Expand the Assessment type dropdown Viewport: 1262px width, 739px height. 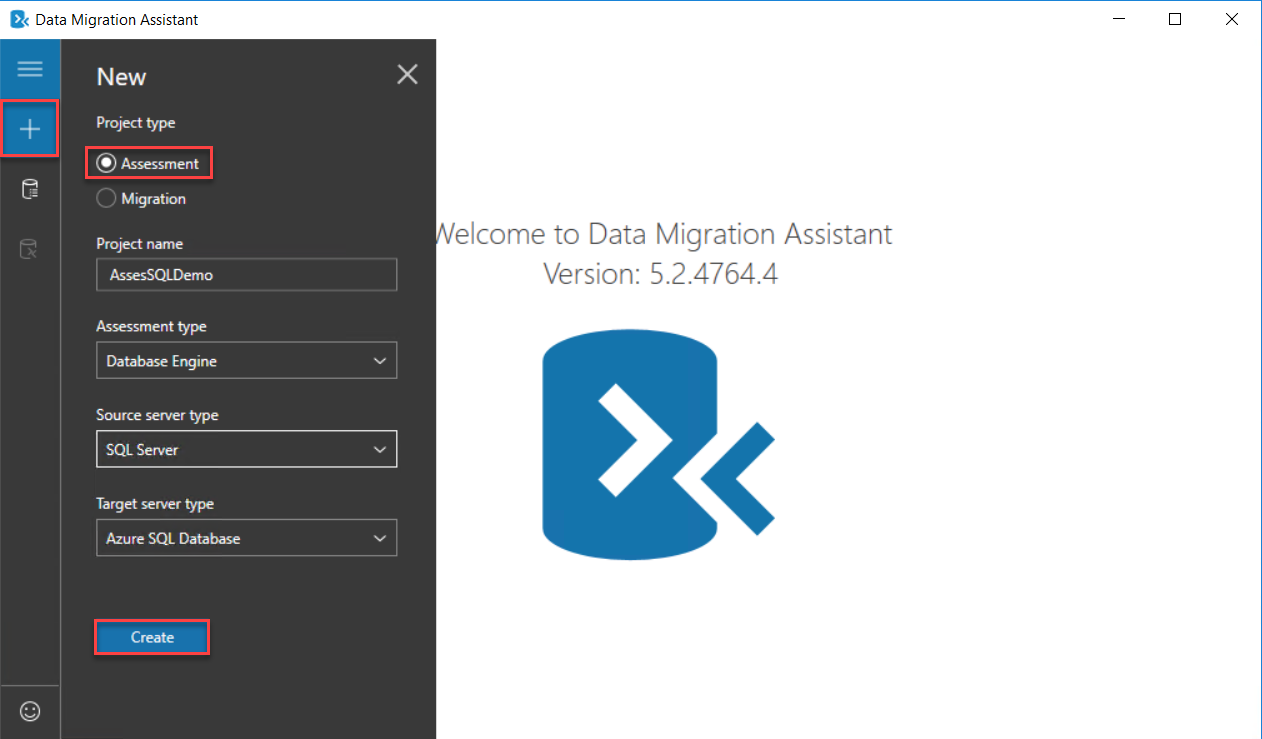pos(246,361)
